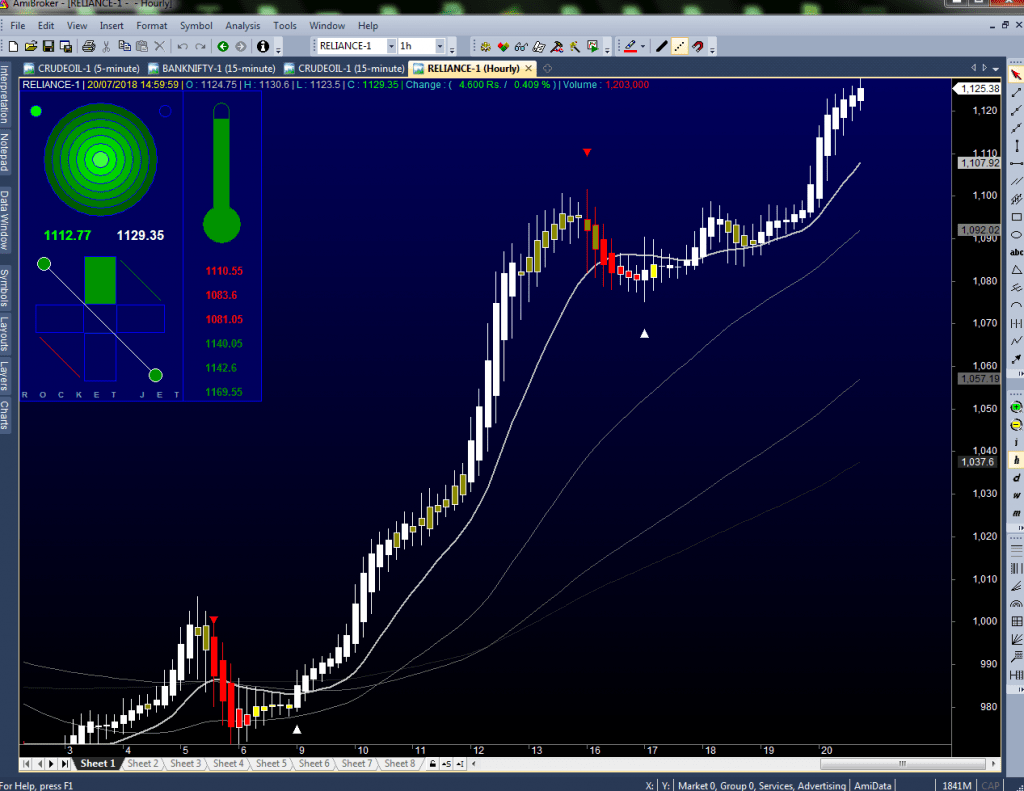Switch to Sheet 2 tab
1024x791 pixels.
[142, 764]
